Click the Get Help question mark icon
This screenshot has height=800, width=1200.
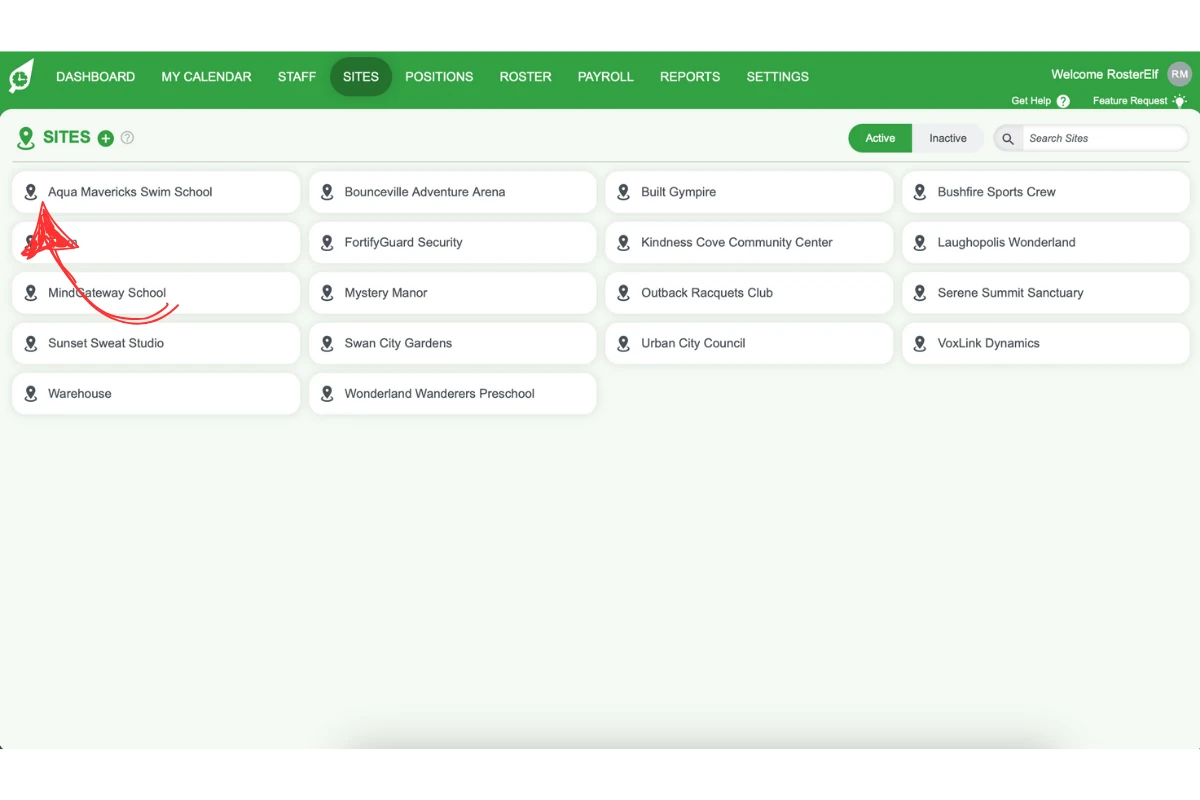[x=1063, y=101]
